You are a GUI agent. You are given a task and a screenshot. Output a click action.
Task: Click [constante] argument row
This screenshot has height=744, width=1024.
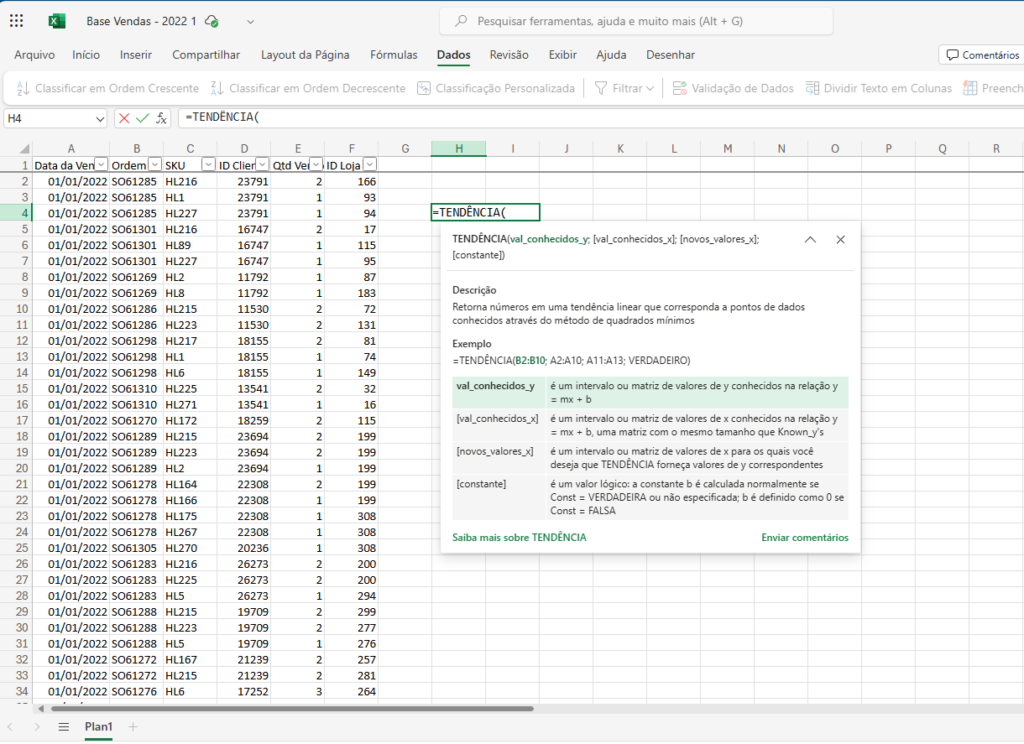coord(650,497)
